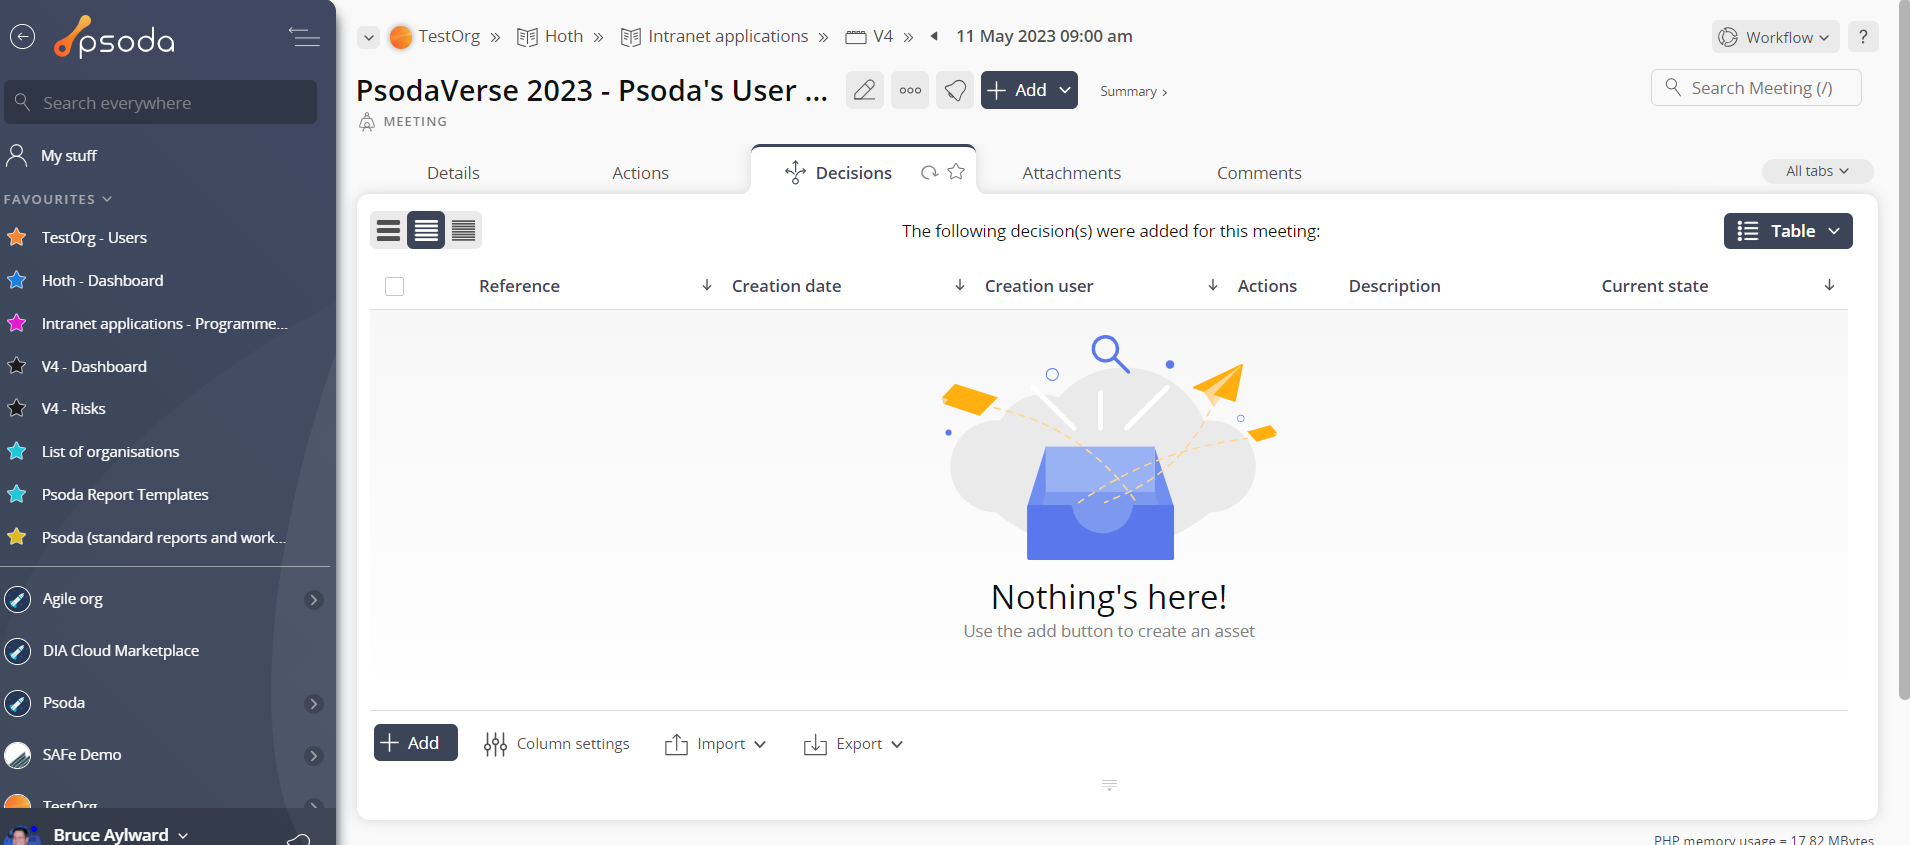Click the pencil edit icon
The width and height of the screenshot is (1910, 845).
tap(865, 90)
